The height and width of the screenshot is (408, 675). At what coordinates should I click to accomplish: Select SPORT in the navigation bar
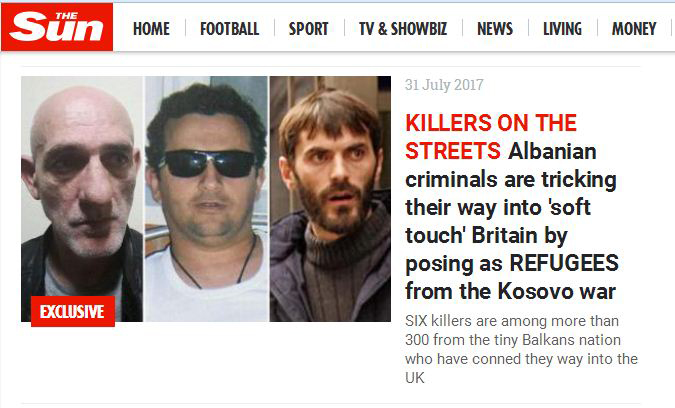click(308, 29)
